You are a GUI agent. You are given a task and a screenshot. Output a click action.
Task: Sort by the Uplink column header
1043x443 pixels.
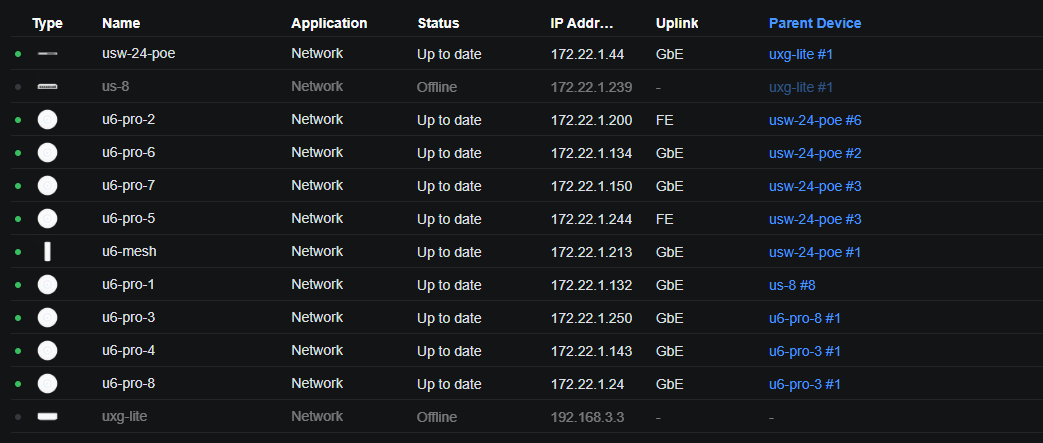pos(677,23)
